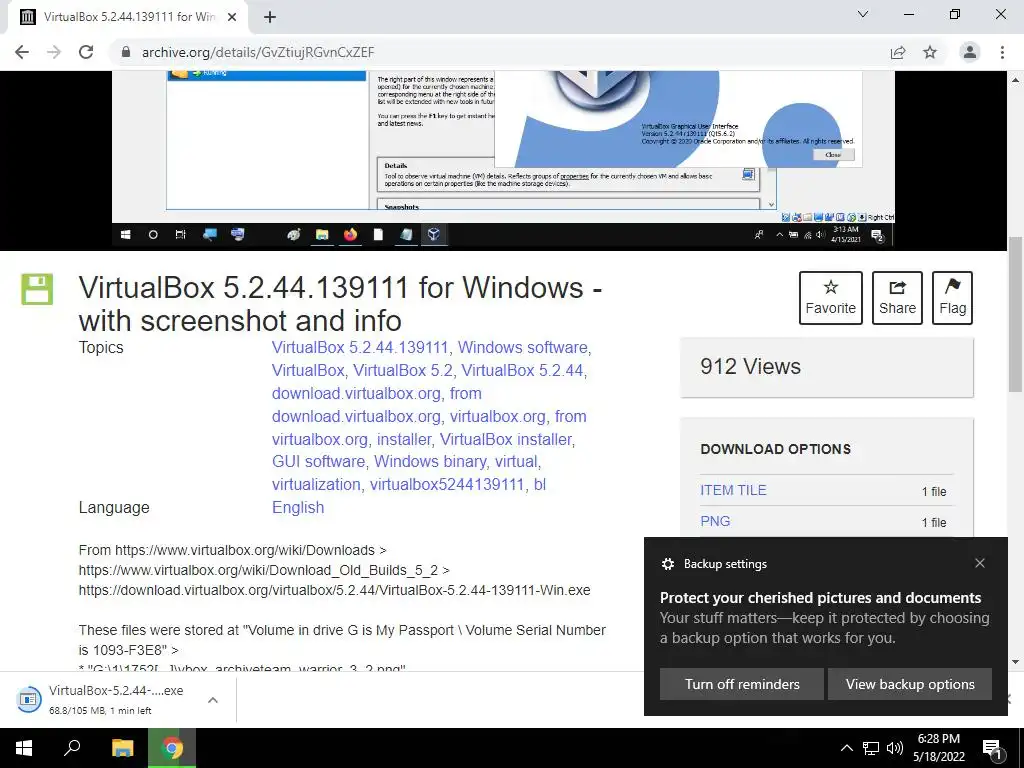The height and width of the screenshot is (768, 1024).
Task: Open Chrome three-dot menu
Action: coord(1002,52)
